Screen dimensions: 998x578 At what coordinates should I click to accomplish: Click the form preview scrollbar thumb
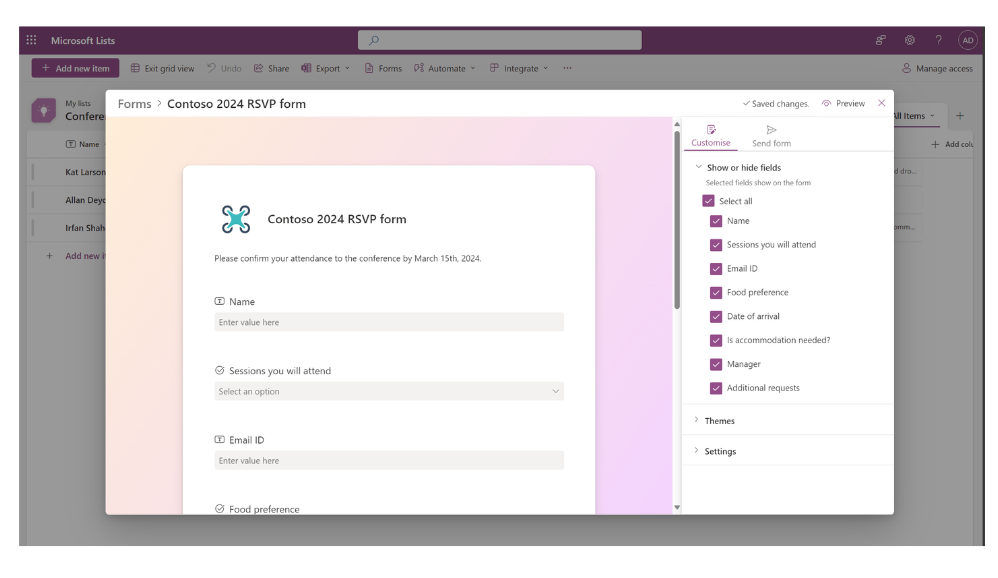tap(677, 220)
